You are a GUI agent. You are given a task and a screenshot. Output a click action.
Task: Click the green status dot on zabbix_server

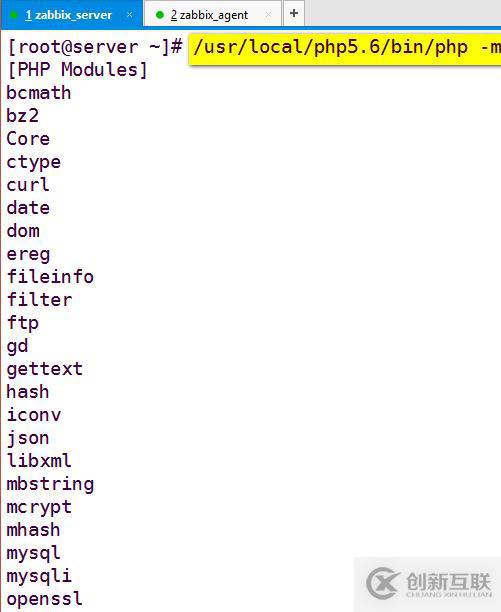pos(14,15)
